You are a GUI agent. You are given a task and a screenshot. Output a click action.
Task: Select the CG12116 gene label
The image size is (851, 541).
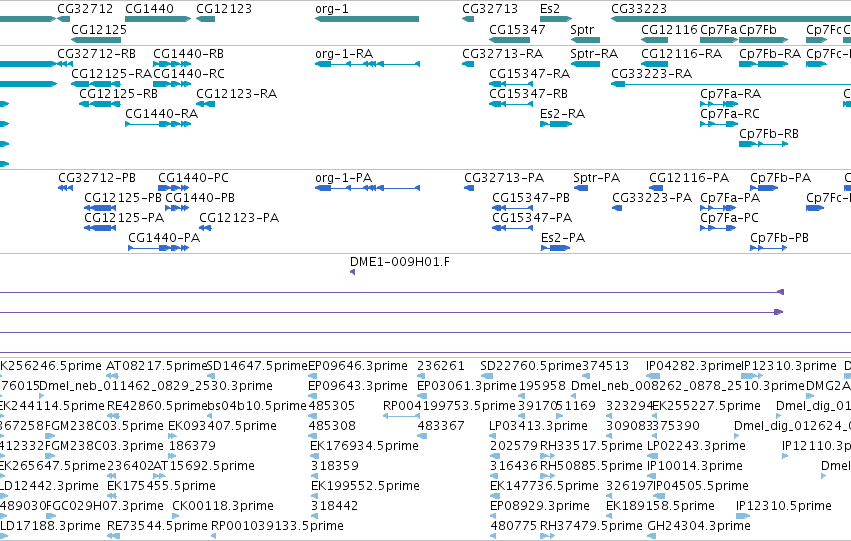(669, 29)
